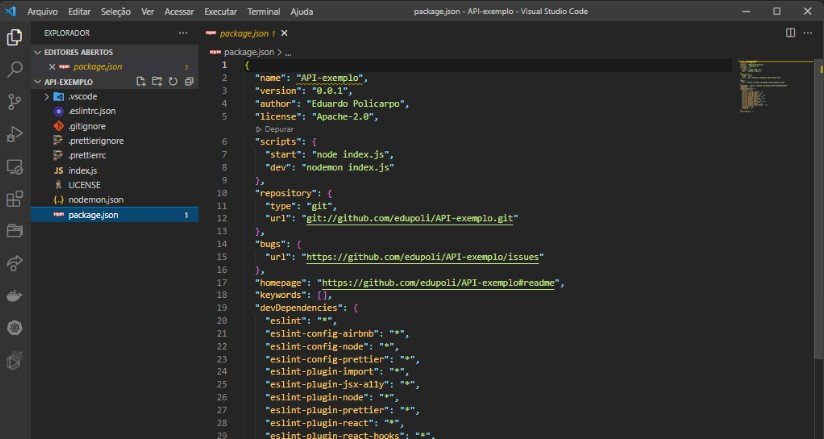Open the Docker view in activity bar

[15, 295]
